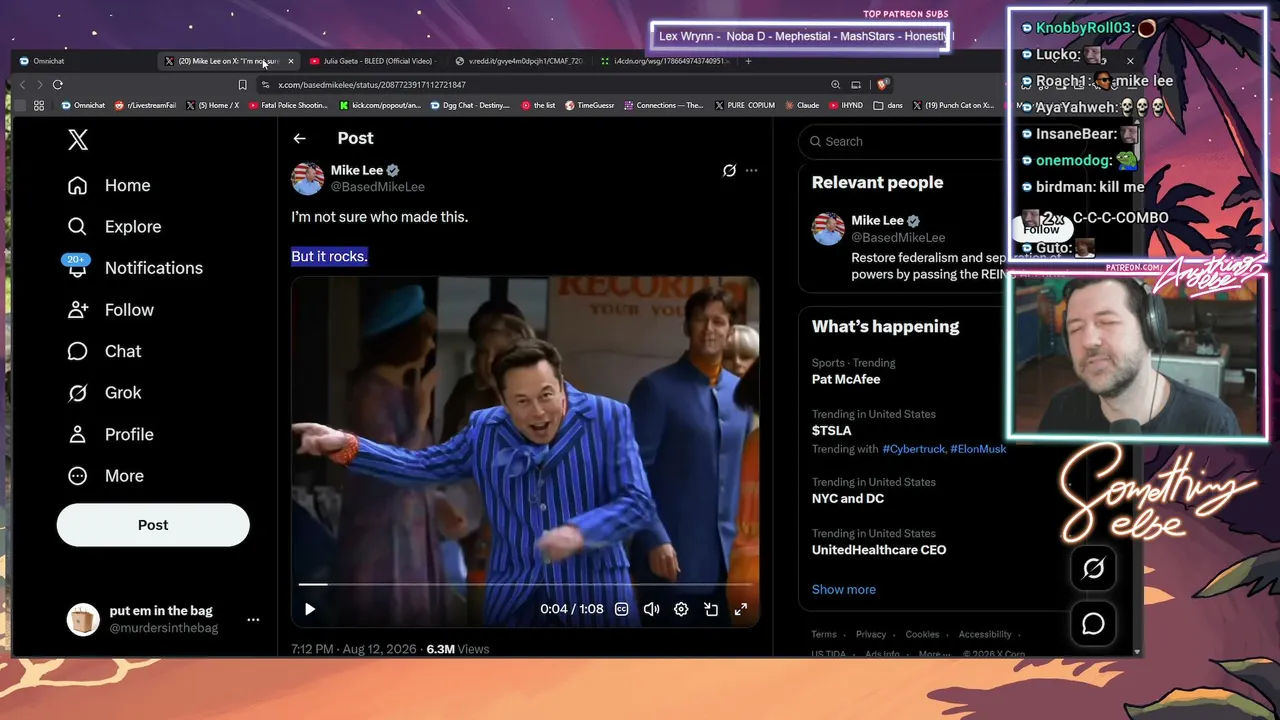Open a new browser tab
Viewport: 1280px width, 720px height.
point(748,61)
